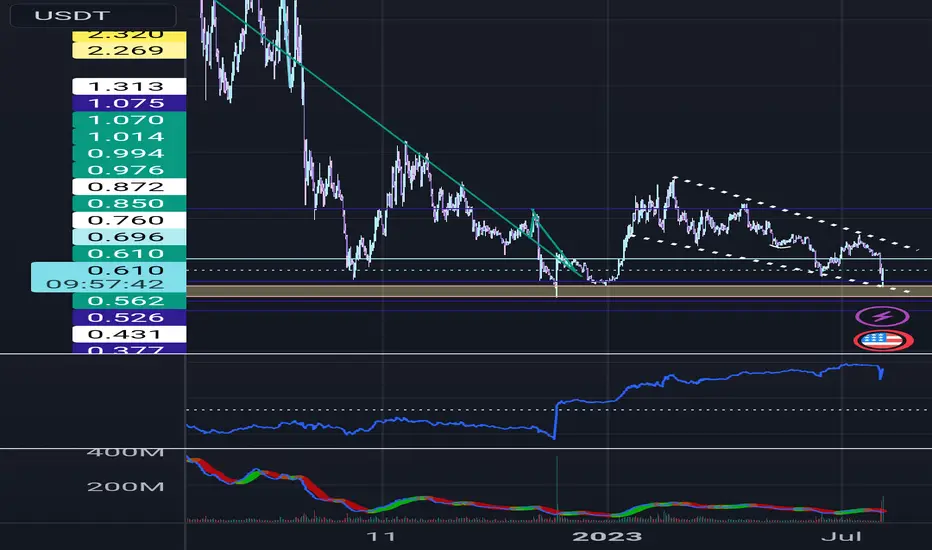
Task: Select the white 0.760 price label
Action: (x=129, y=219)
